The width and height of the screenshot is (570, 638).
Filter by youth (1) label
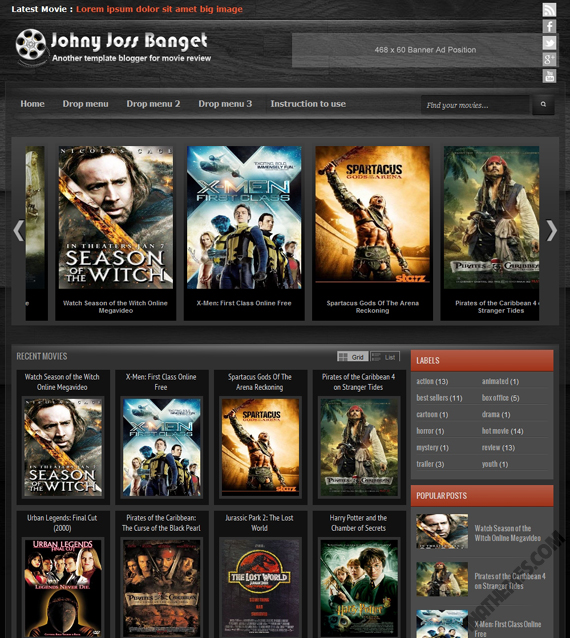[x=495, y=464]
